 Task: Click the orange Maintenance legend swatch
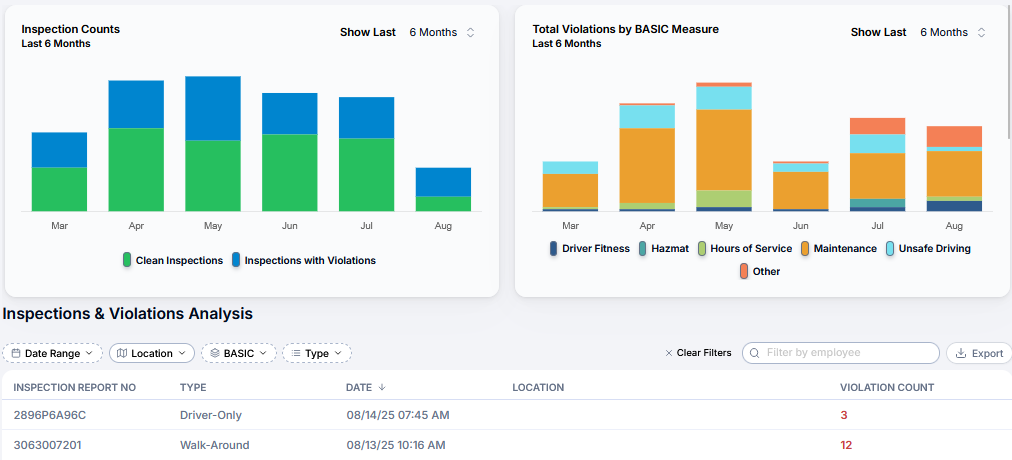click(x=805, y=248)
